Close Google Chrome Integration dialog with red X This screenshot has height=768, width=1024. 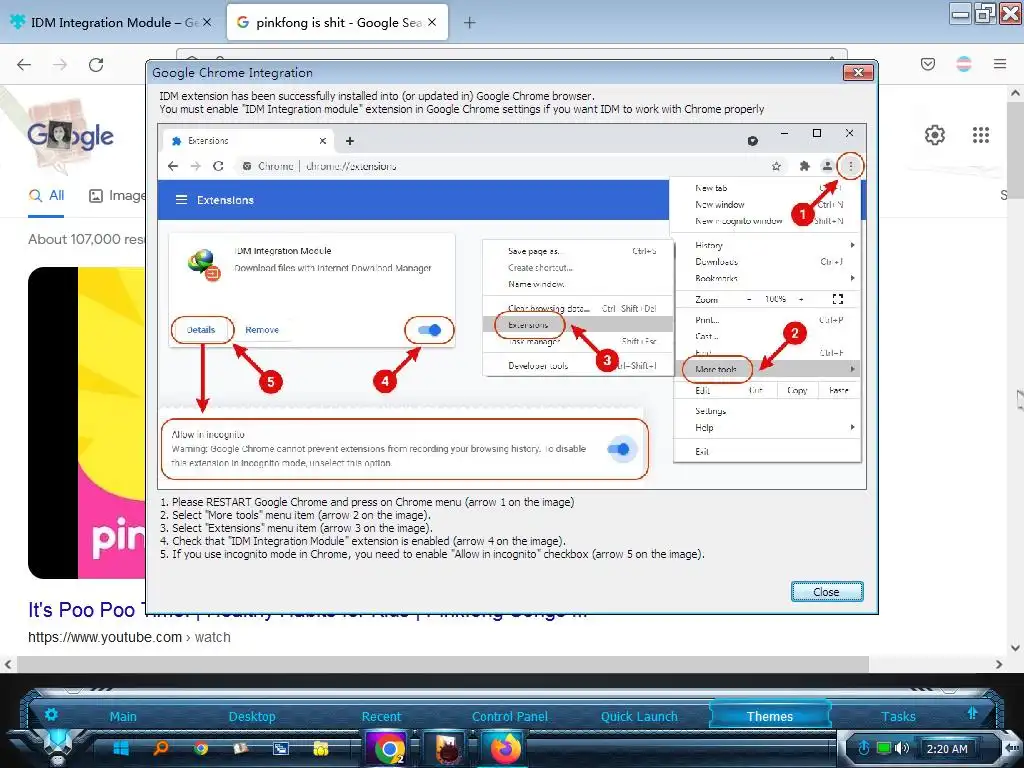(x=858, y=72)
